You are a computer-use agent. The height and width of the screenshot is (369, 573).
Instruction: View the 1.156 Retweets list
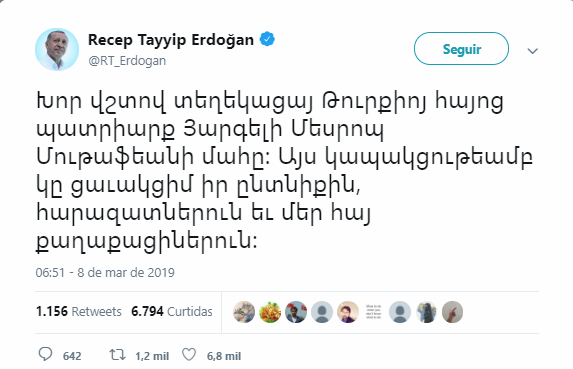tap(79, 312)
